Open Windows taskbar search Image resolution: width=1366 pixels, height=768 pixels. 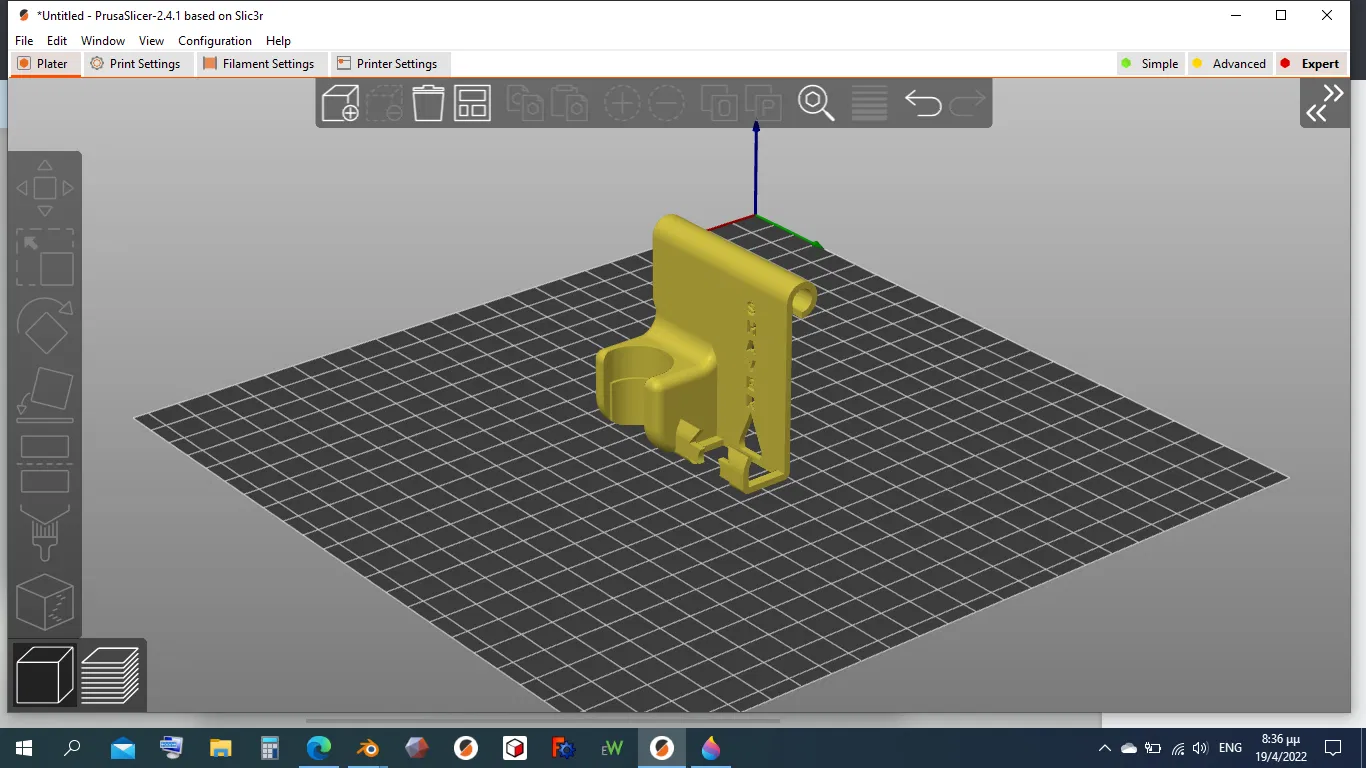72,748
